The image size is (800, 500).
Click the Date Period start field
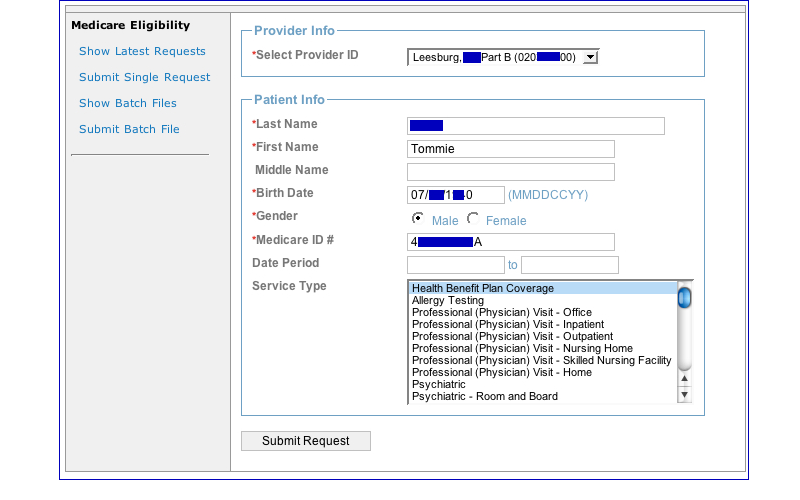[456, 265]
